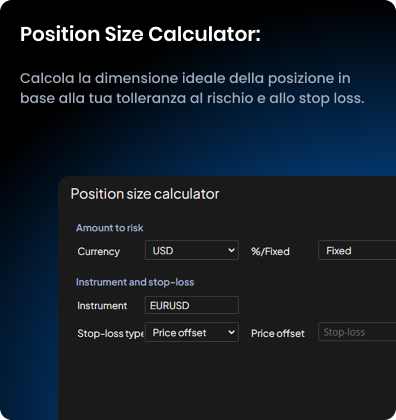Click the Stop-loss type label

[110, 333]
